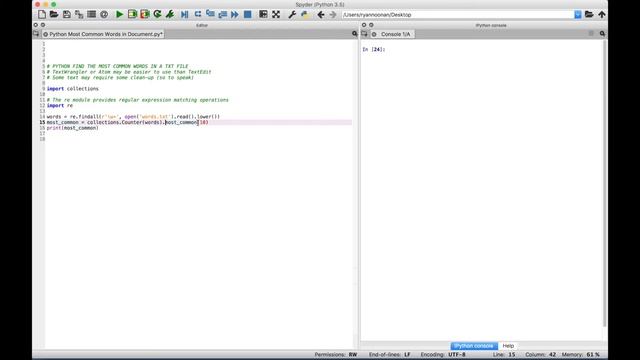
Task: Click line number 15 in the gutter
Action: point(42,122)
